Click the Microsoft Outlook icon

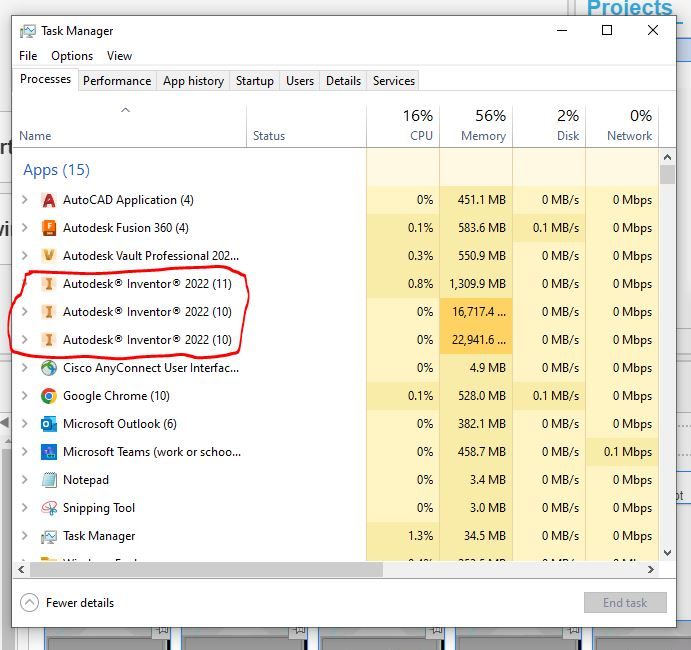coord(49,424)
